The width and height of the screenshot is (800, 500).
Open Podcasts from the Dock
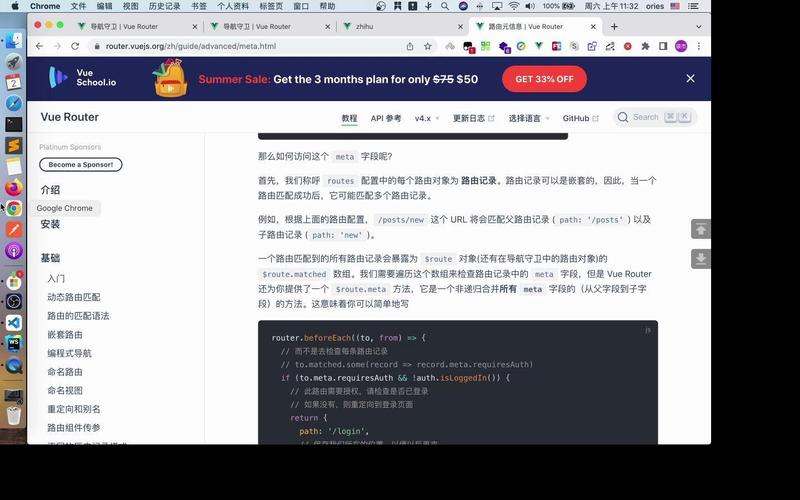click(14, 251)
